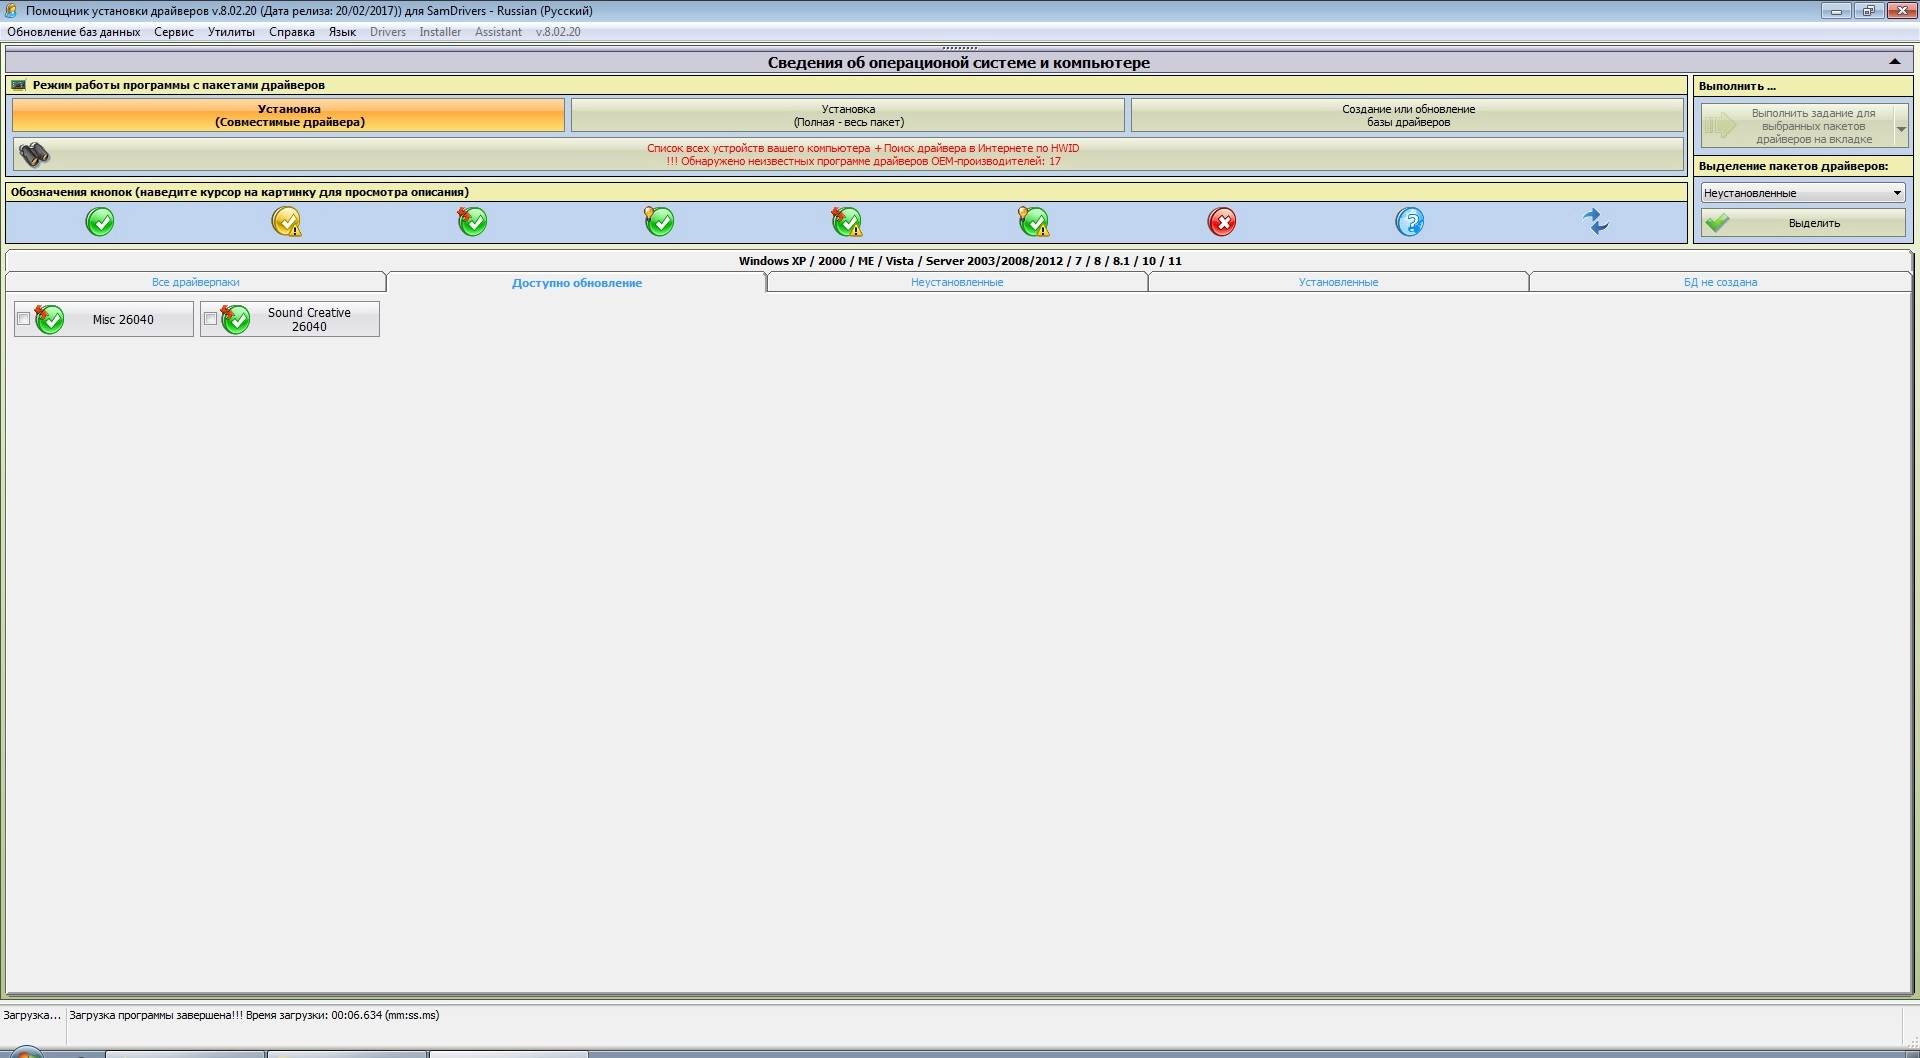Switch to the 'Установленные' tab
This screenshot has height=1058, width=1920.
click(x=1338, y=282)
